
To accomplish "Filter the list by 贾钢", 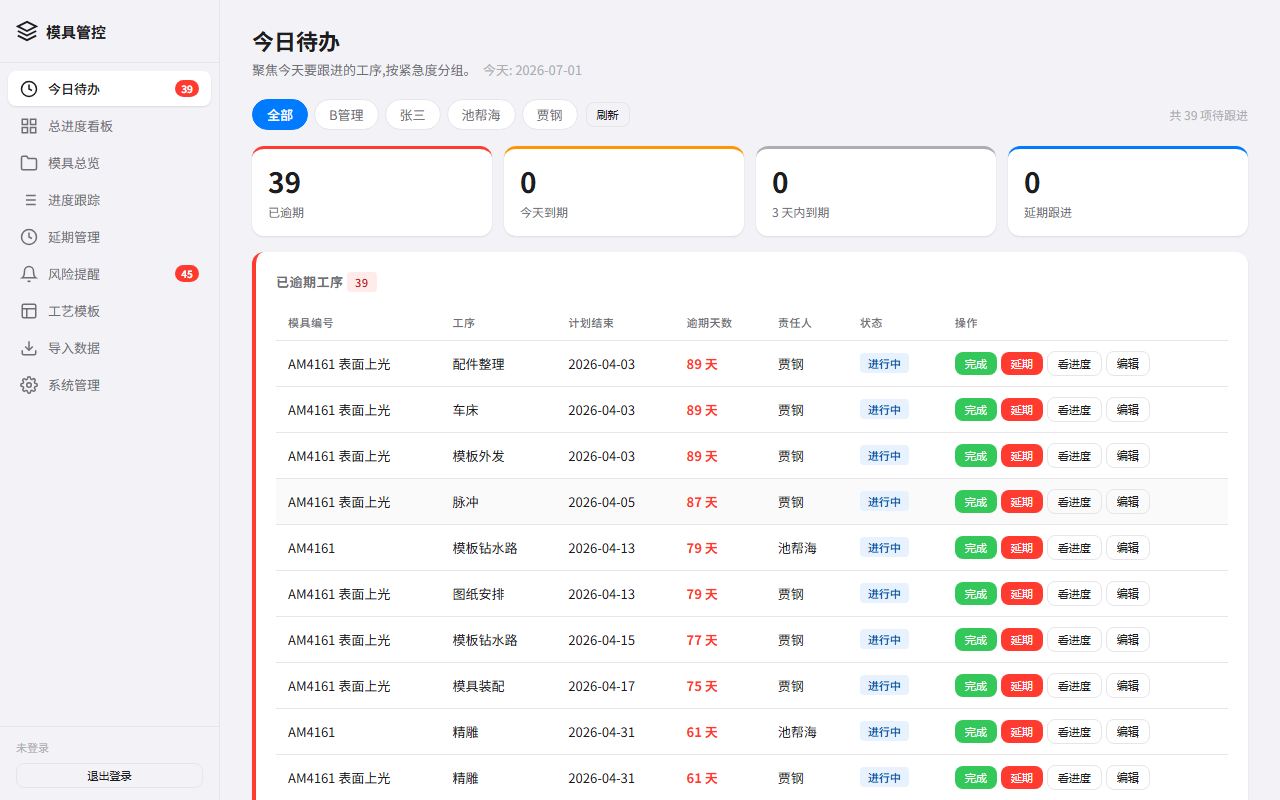I will coord(549,115).
